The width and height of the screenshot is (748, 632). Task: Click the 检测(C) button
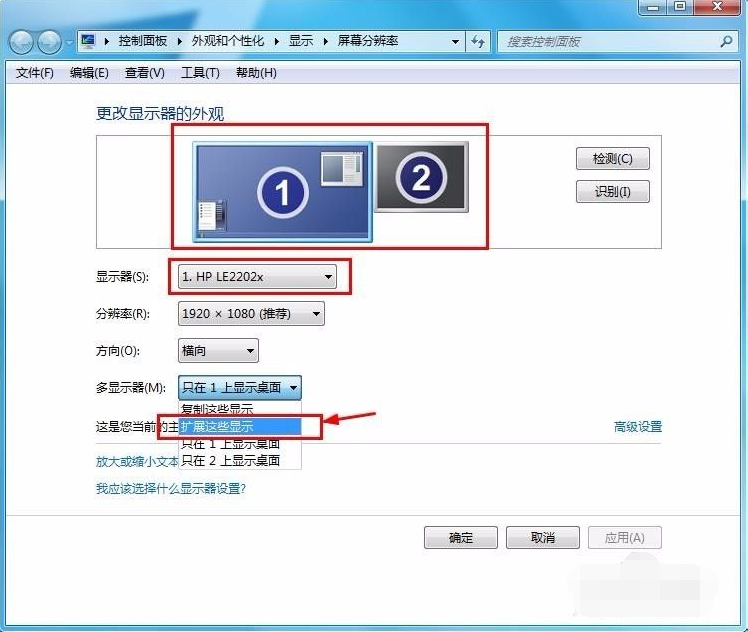612,159
